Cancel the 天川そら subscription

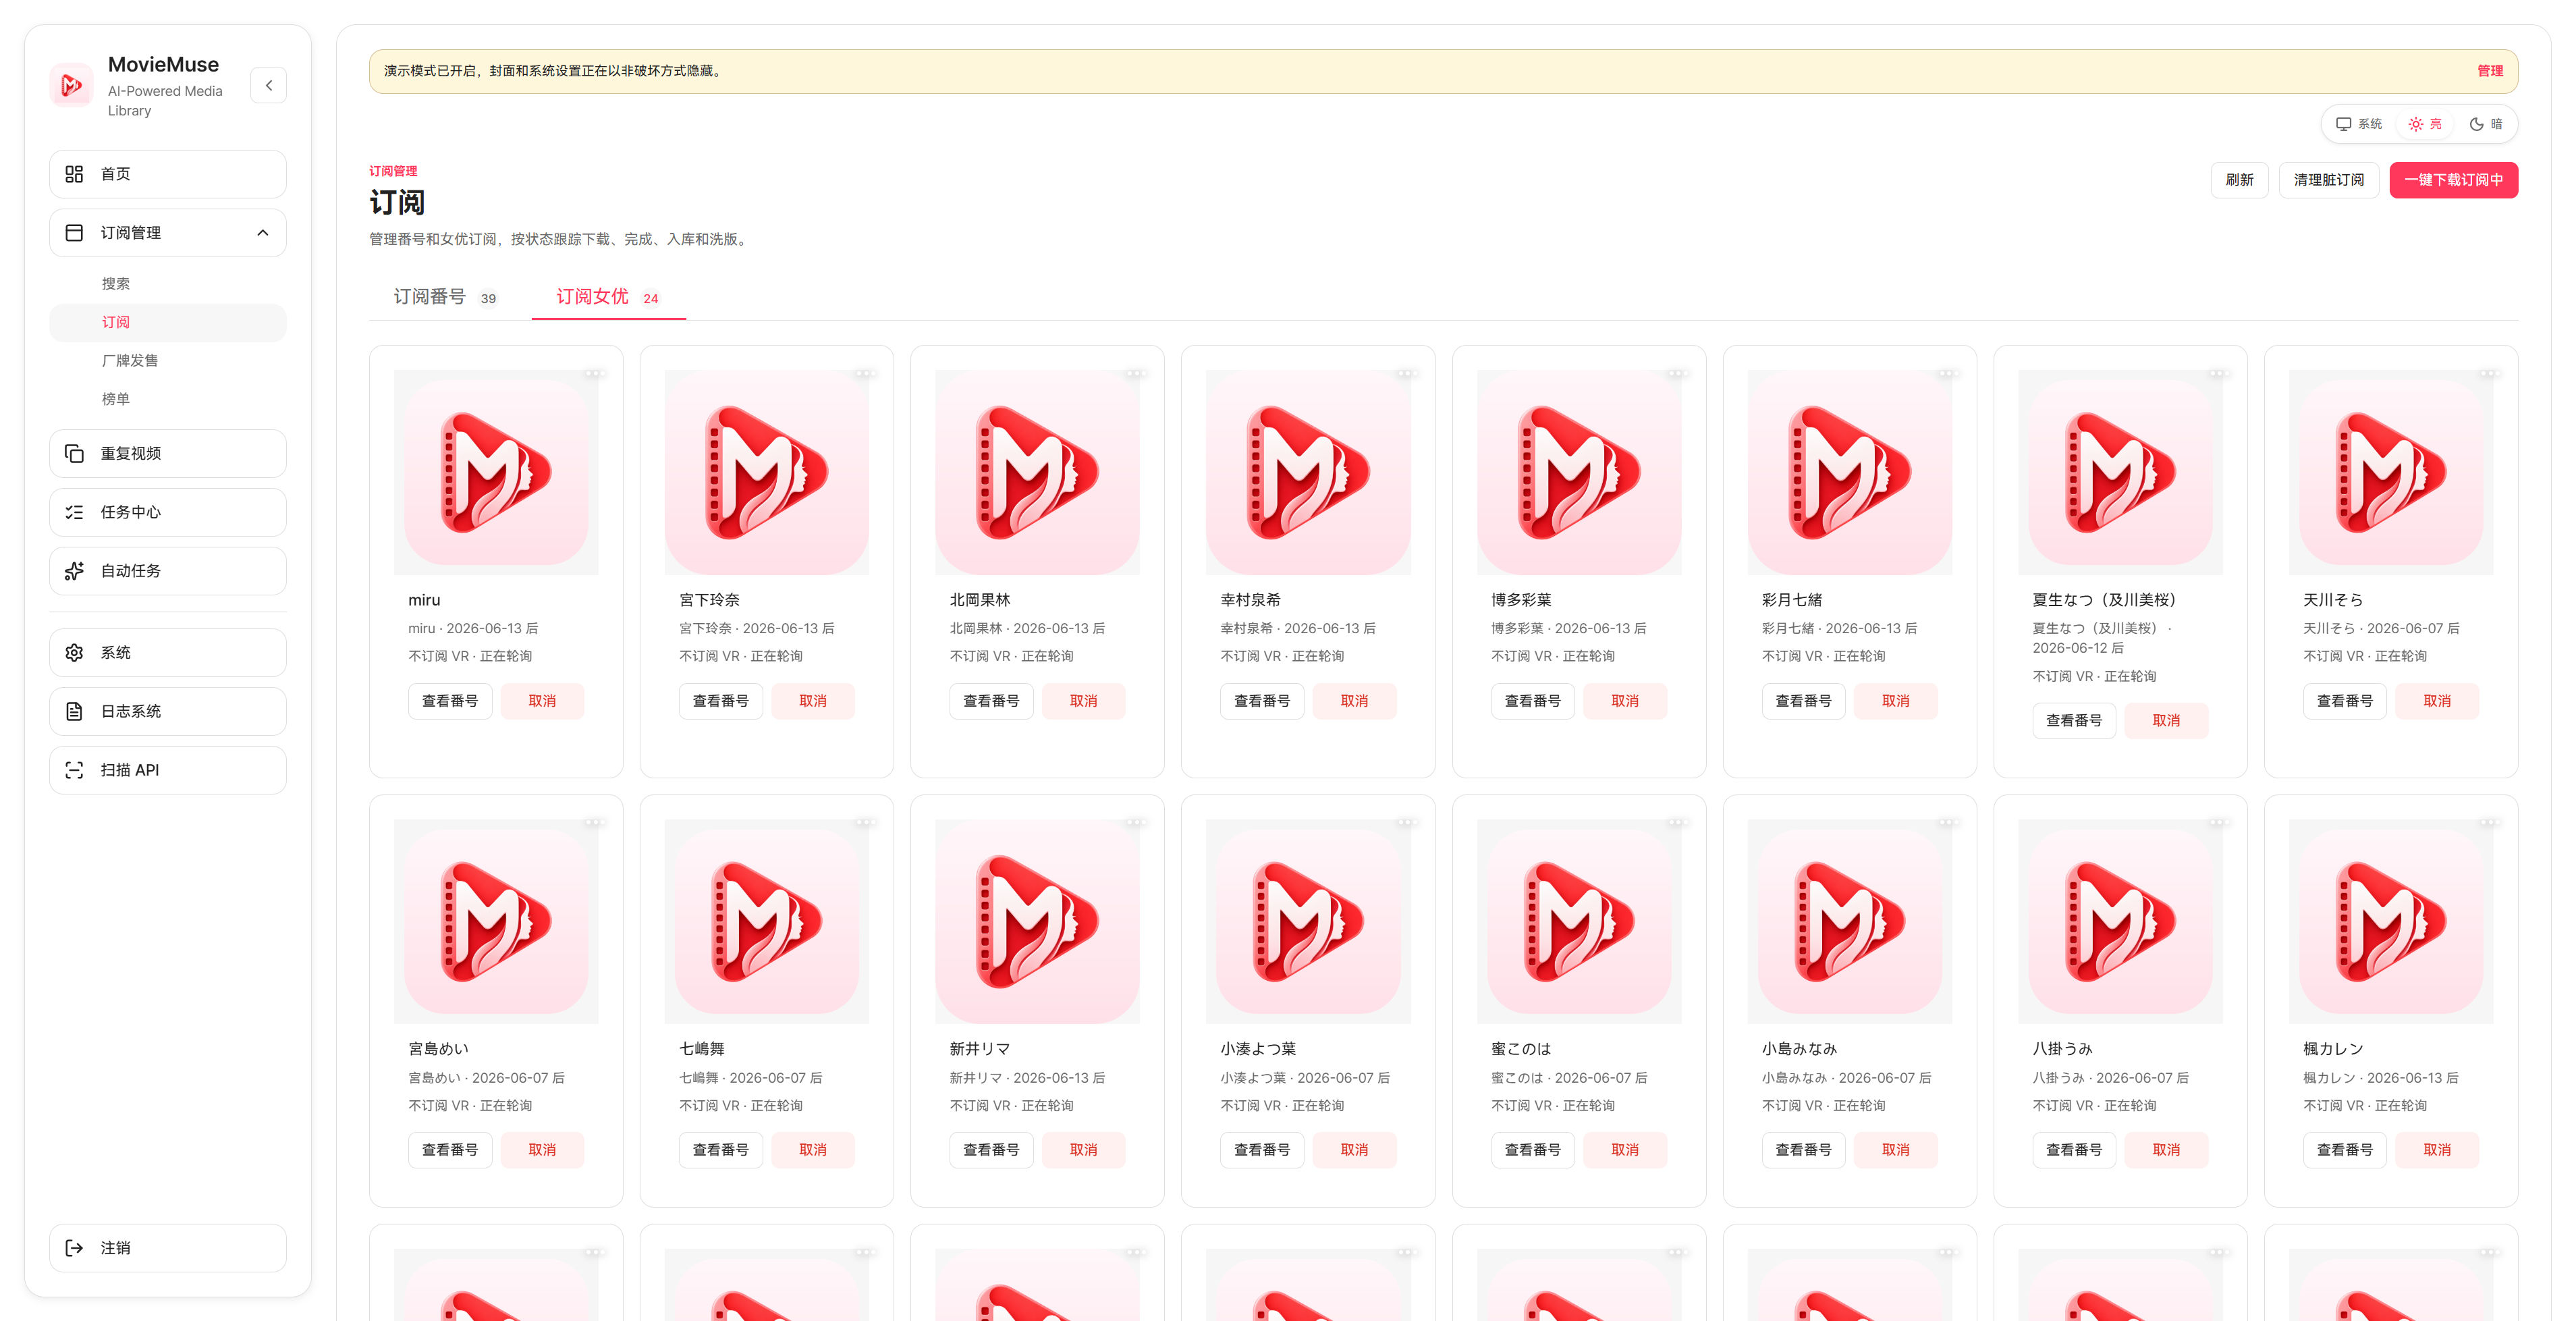2437,701
